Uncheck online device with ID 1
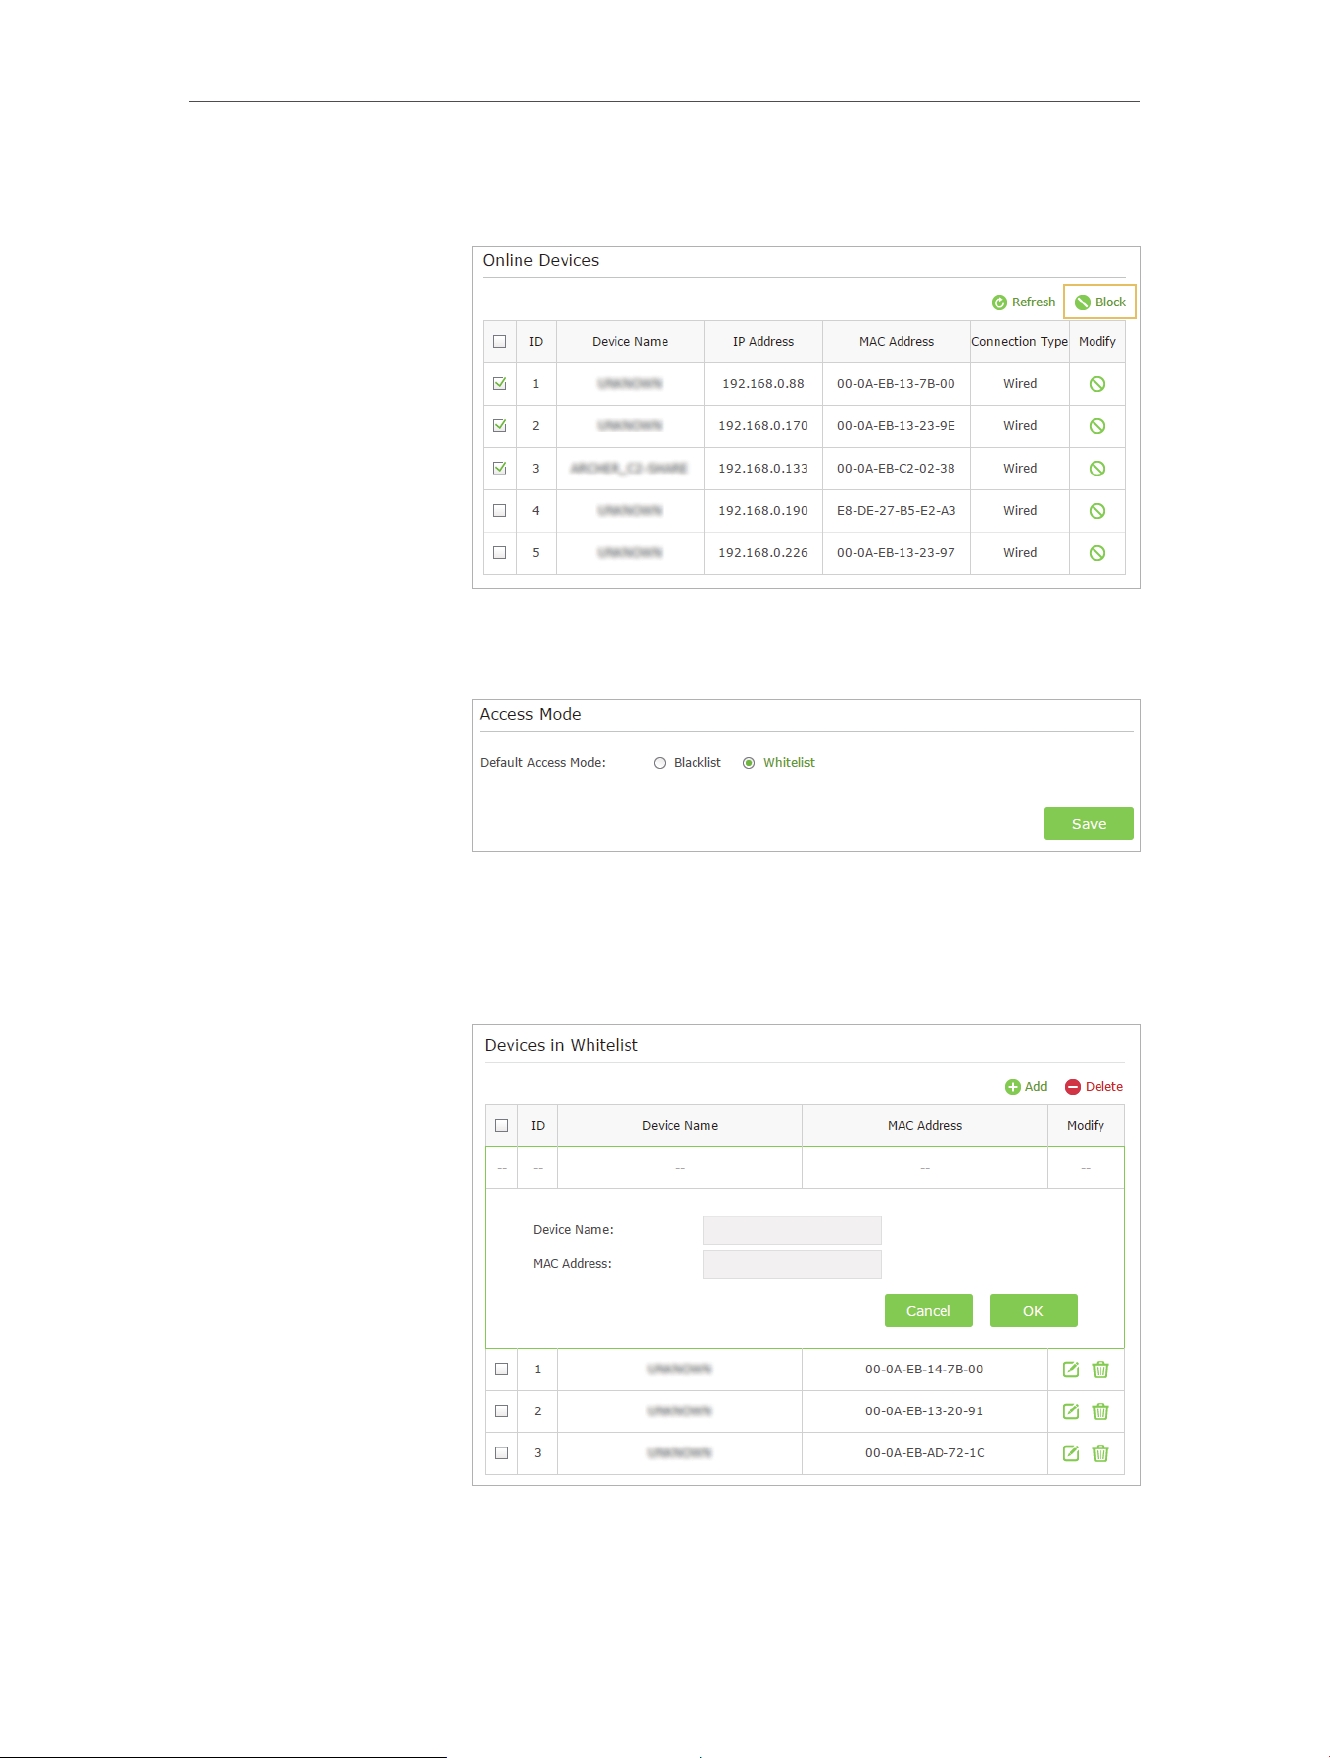This screenshot has width=1330, height=1758. (500, 384)
